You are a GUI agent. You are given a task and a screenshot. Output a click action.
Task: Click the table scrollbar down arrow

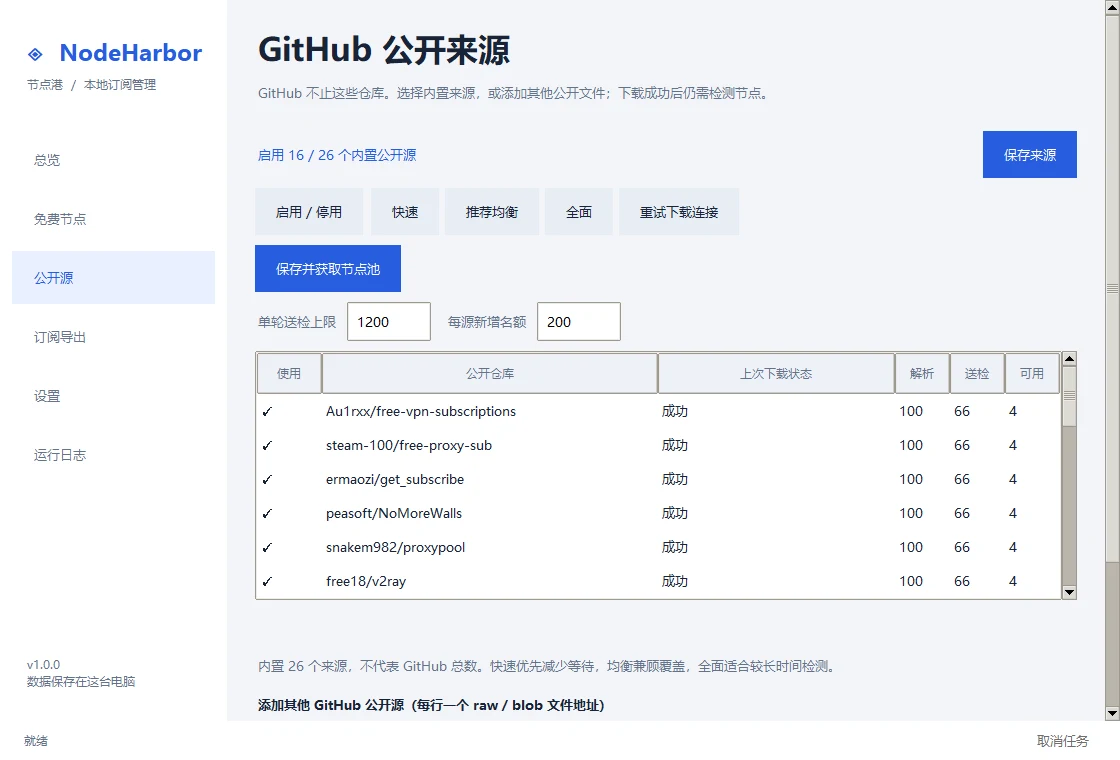(1069, 592)
